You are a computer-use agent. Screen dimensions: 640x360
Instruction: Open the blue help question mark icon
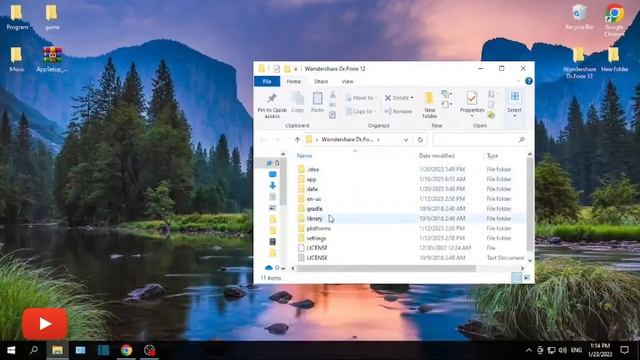[x=529, y=81]
